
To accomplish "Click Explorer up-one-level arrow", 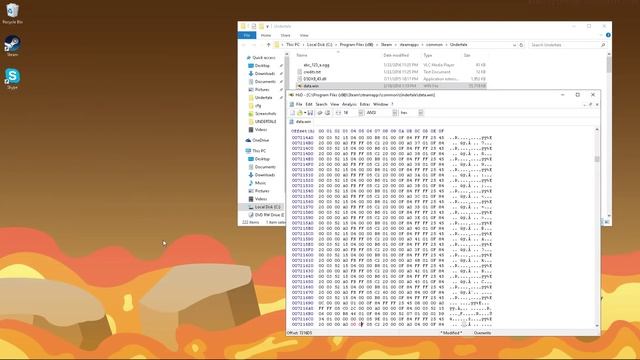I will tap(269, 45).
